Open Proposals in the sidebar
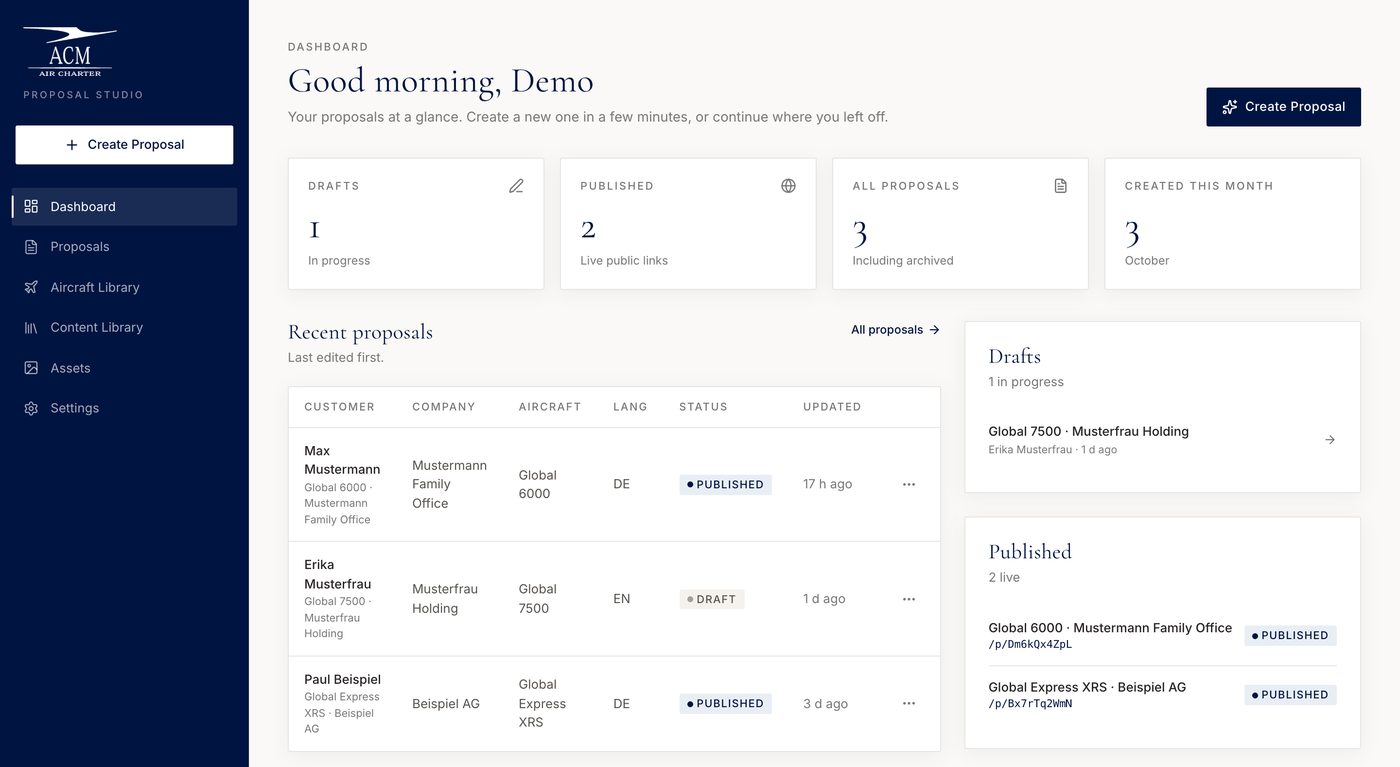The height and width of the screenshot is (767, 1400). tap(124, 247)
